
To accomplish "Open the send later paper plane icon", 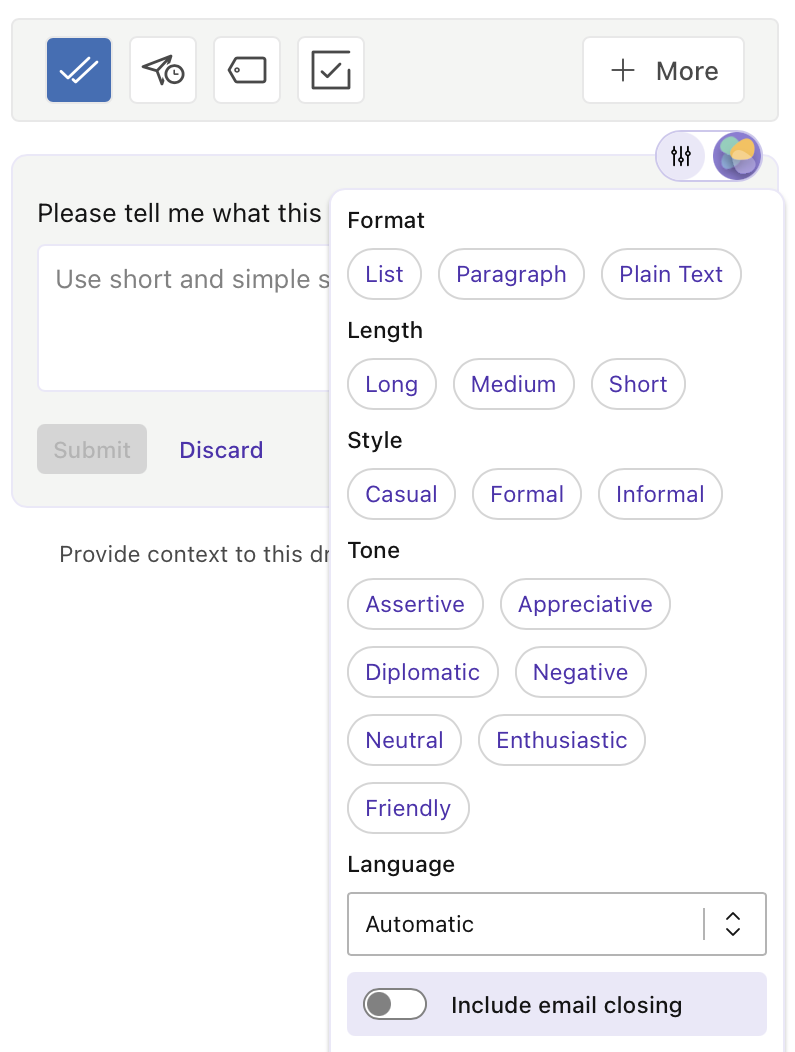I will (163, 70).
